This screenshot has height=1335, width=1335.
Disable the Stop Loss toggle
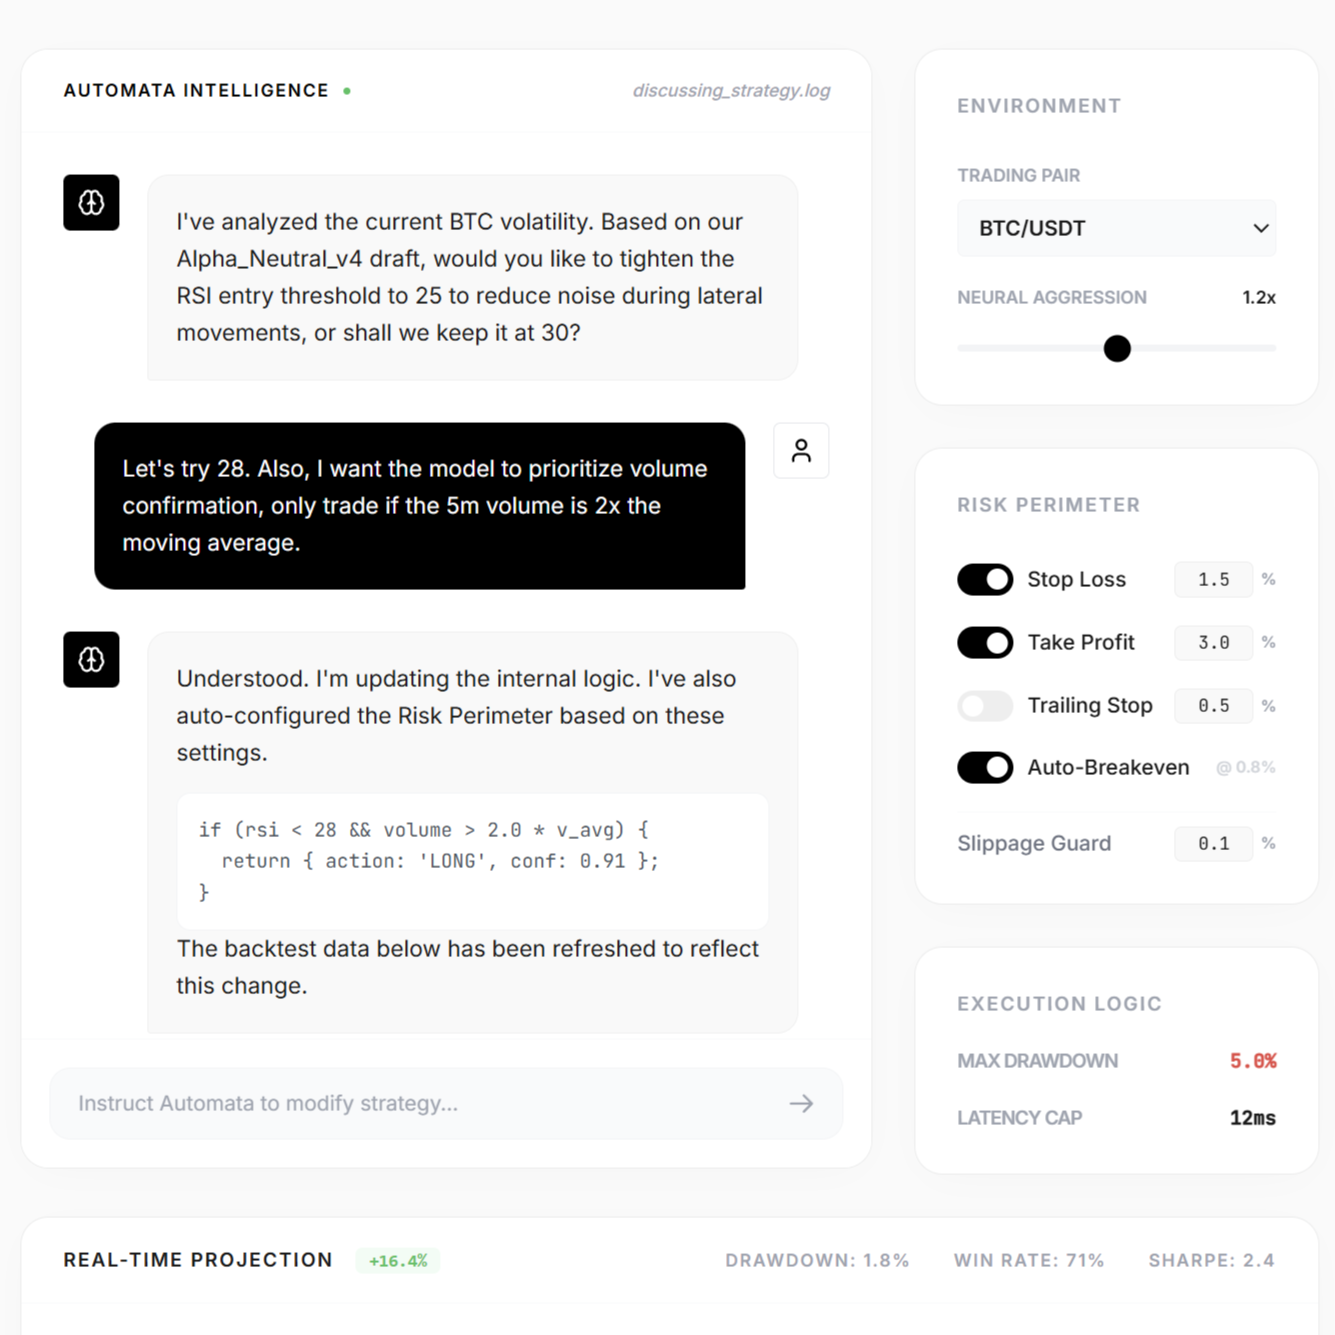pos(985,580)
